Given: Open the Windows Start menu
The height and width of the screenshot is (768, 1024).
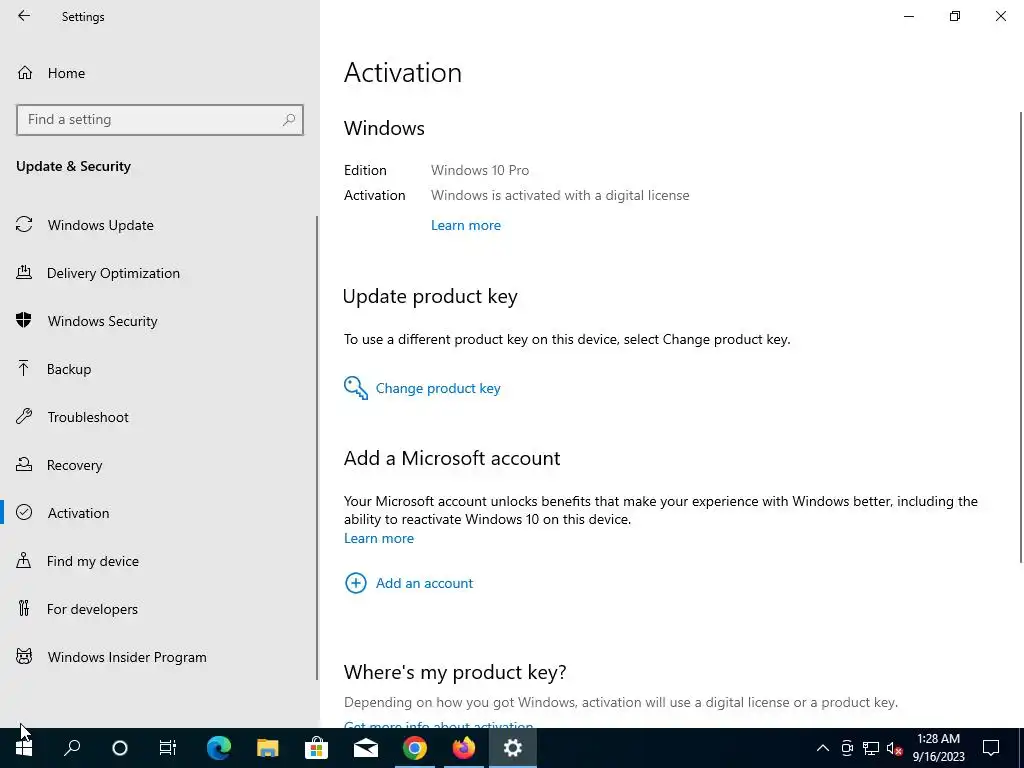Looking at the screenshot, I should (24, 748).
